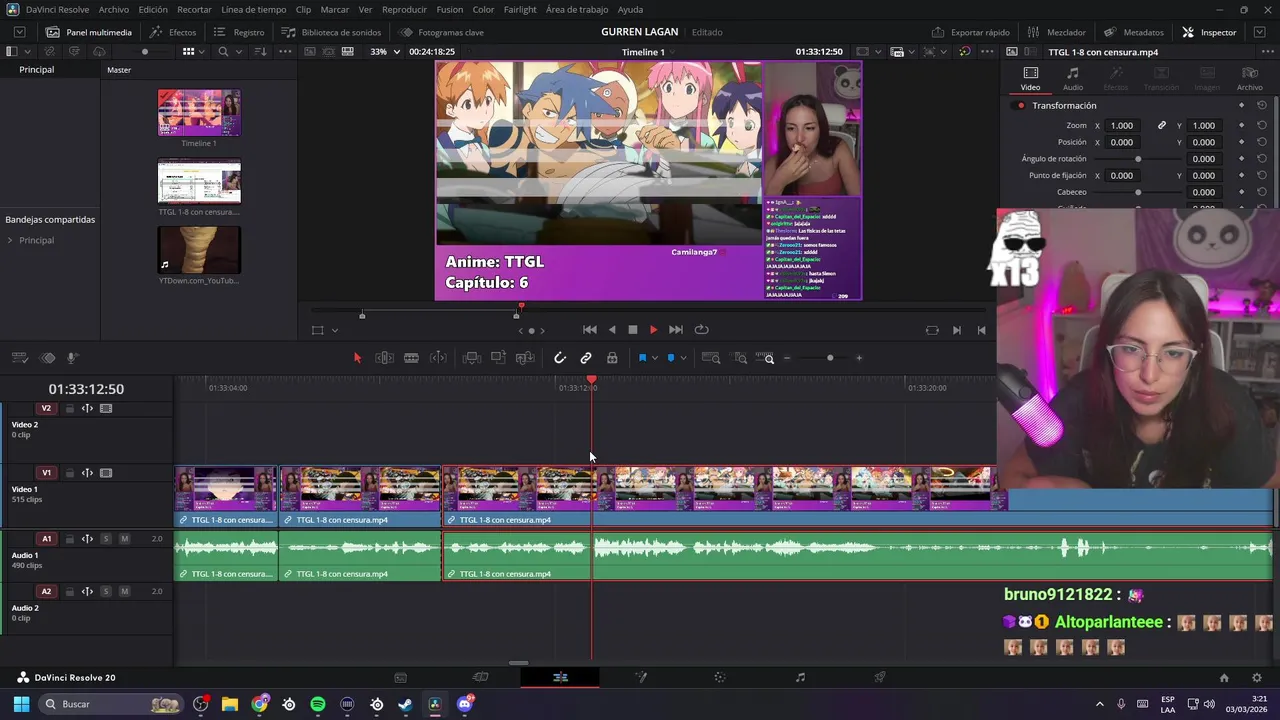Screen dimensions: 1280x720
Task: Add a blue marker at playhead
Action: coord(671,358)
